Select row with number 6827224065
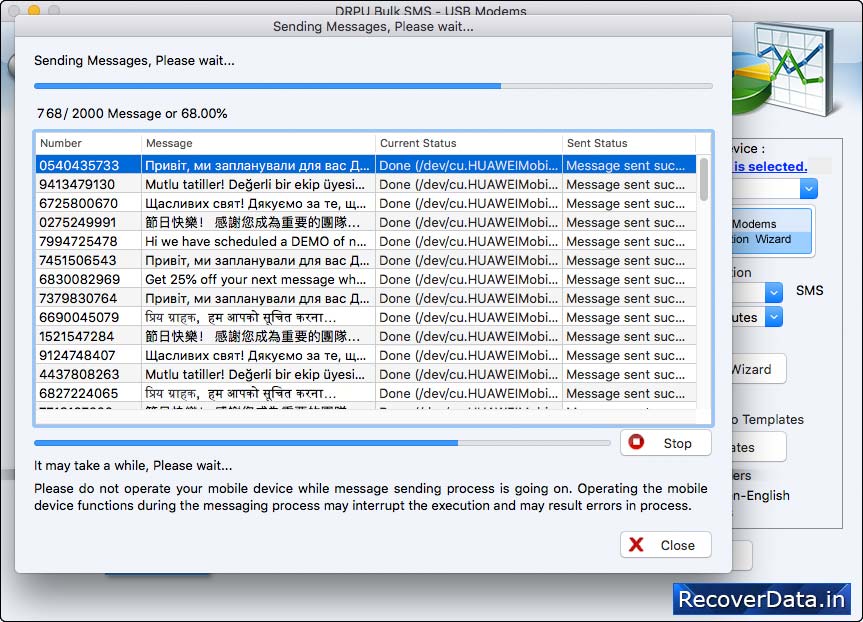The height and width of the screenshot is (622, 863). coord(366,393)
